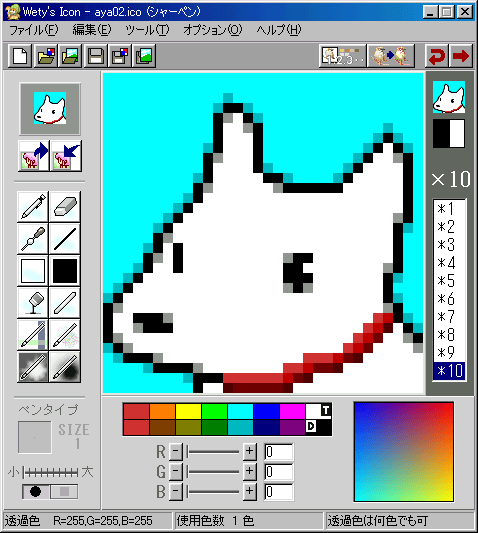Select the filled black rectangle tool

[x=65, y=271]
